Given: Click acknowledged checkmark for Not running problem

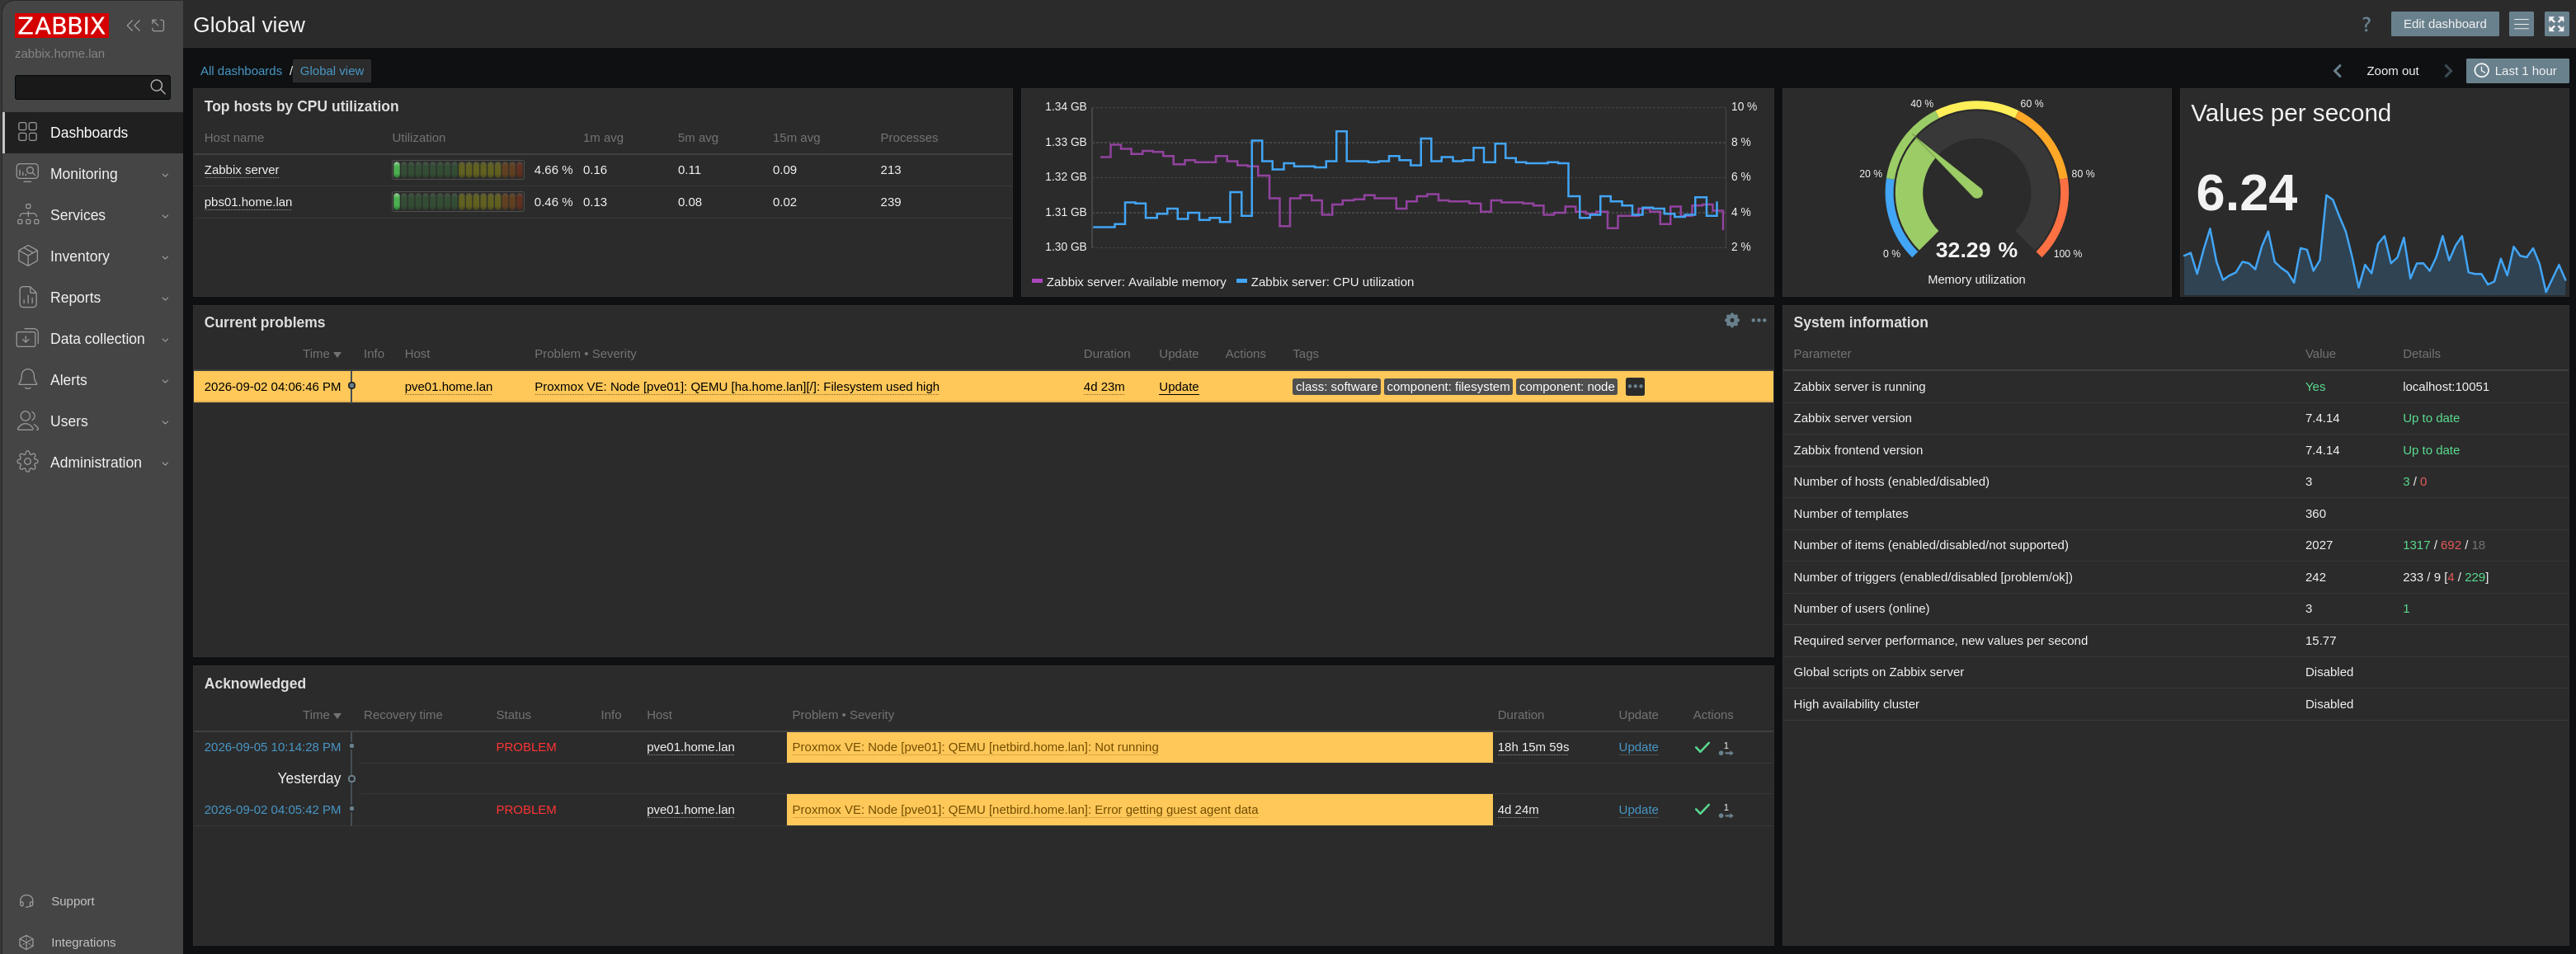Looking at the screenshot, I should [x=1702, y=748].
